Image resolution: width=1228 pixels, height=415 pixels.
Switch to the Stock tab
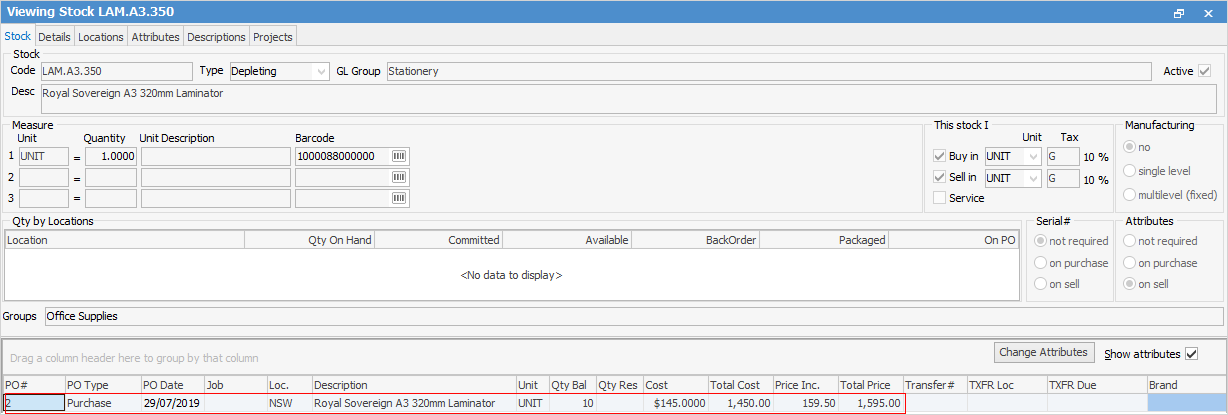pyautogui.click(x=18, y=36)
